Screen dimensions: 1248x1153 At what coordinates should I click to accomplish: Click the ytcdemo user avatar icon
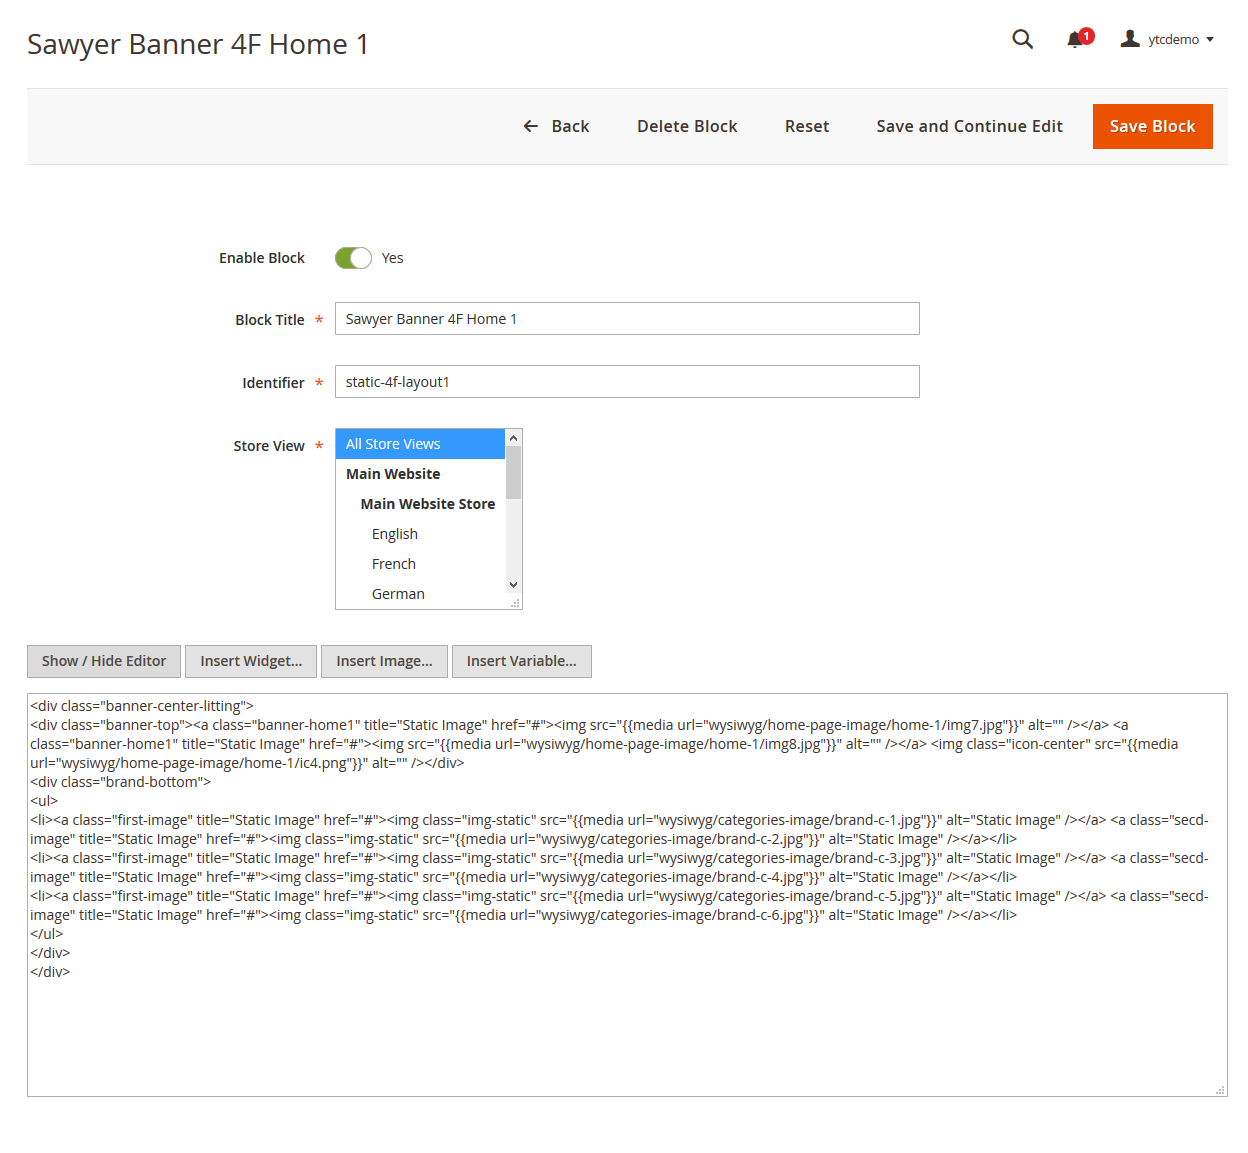[x=1130, y=39]
